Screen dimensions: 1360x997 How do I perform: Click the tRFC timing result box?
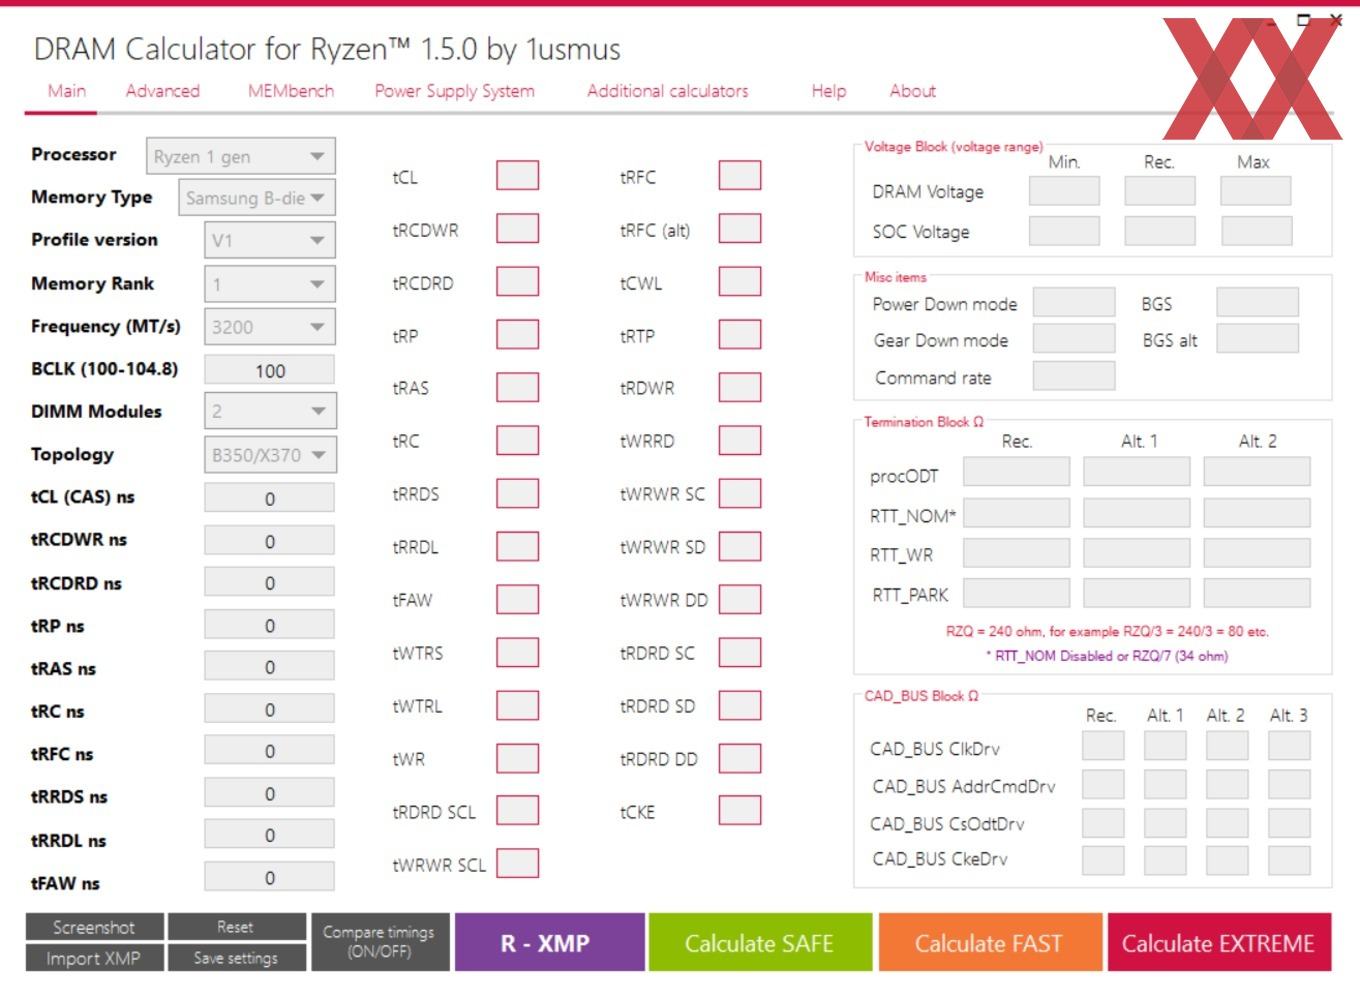pos(740,175)
